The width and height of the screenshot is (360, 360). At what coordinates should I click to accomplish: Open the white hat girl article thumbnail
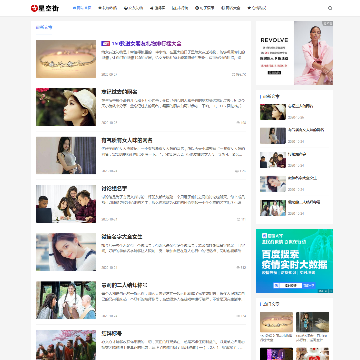point(66,107)
